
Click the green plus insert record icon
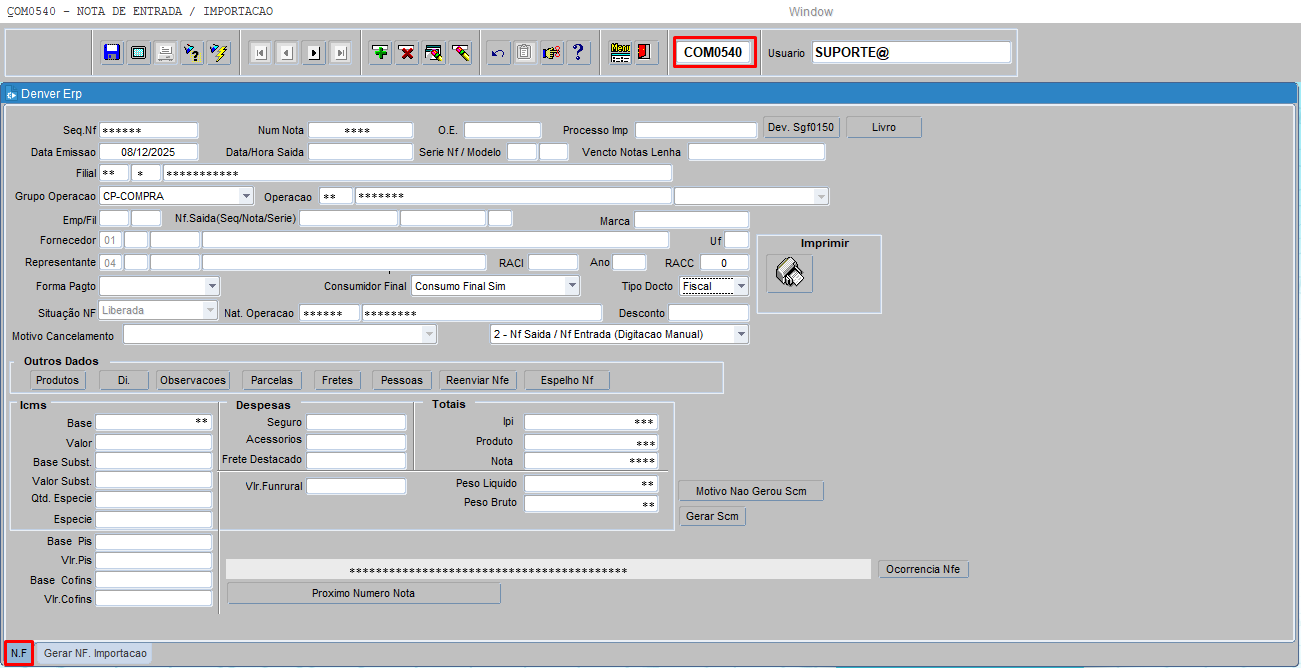(380, 53)
